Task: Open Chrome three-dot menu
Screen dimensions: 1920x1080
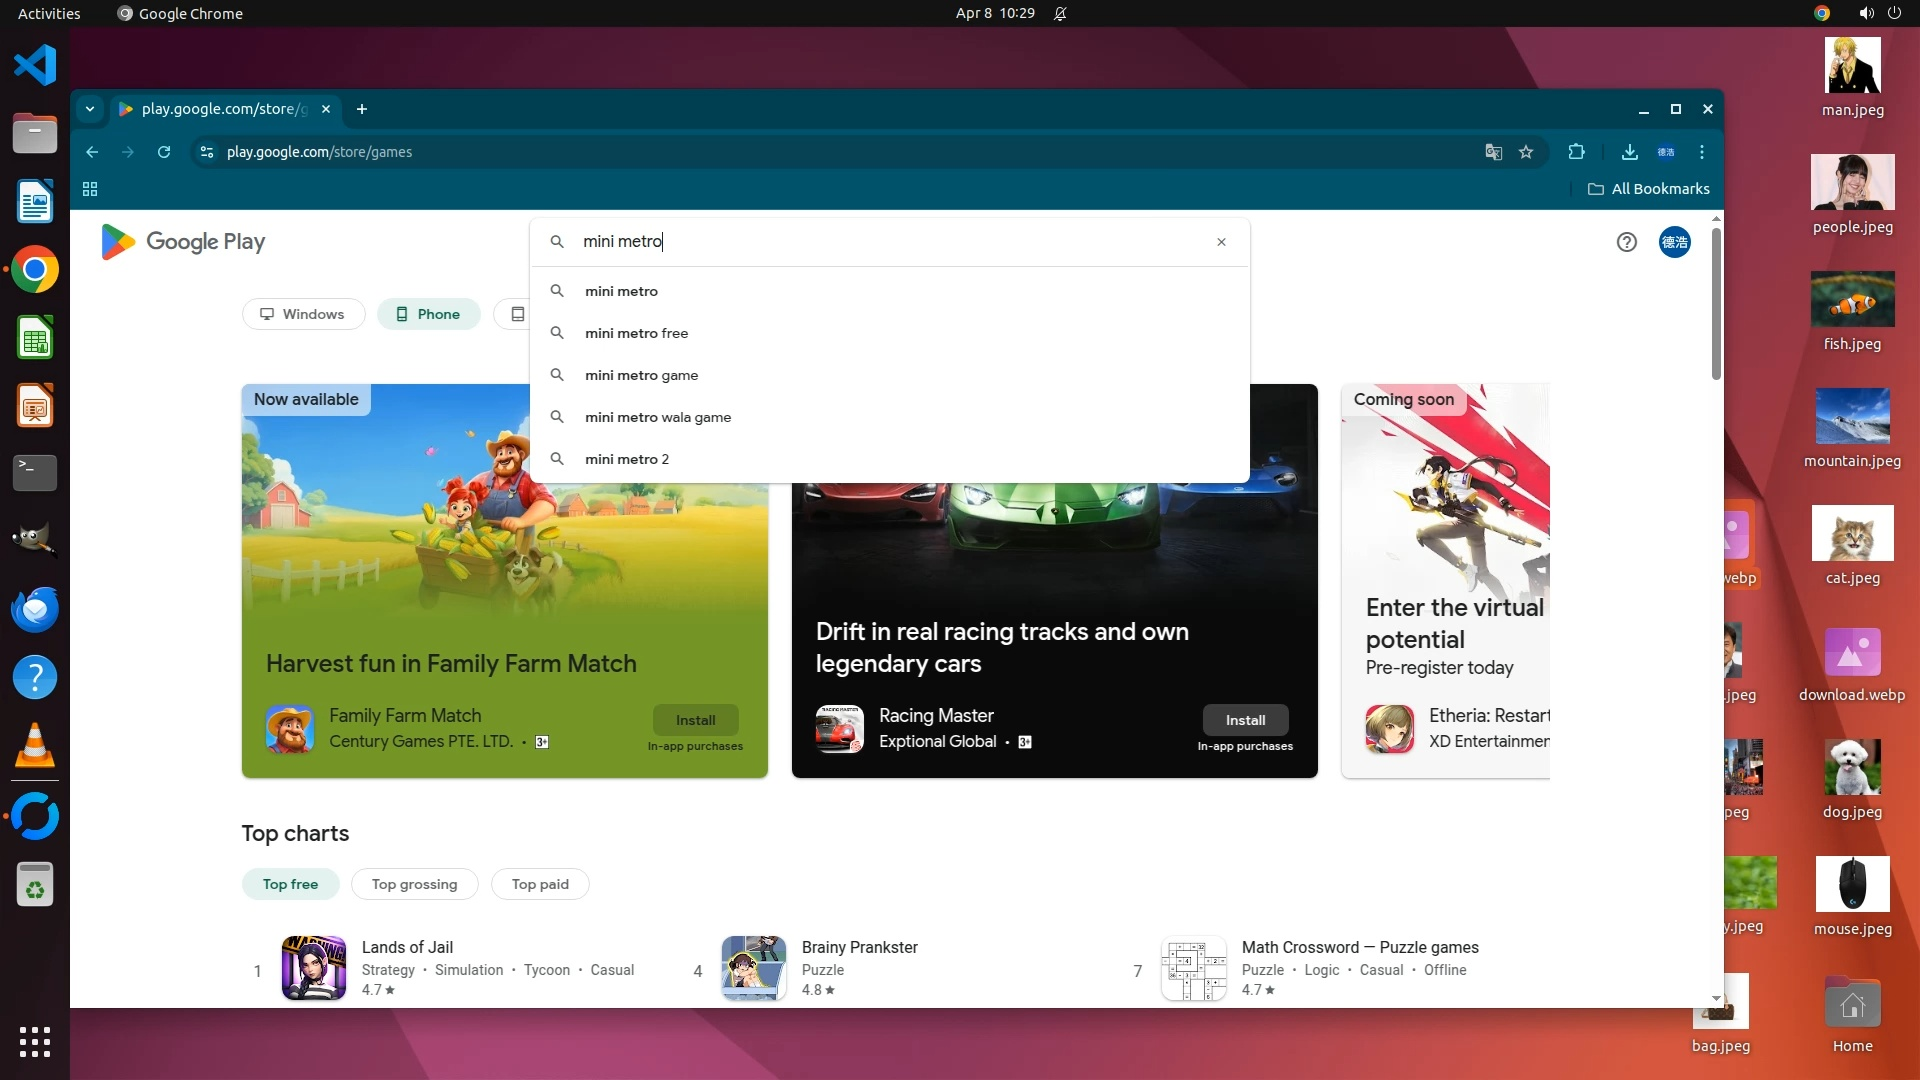Action: pos(1702,152)
